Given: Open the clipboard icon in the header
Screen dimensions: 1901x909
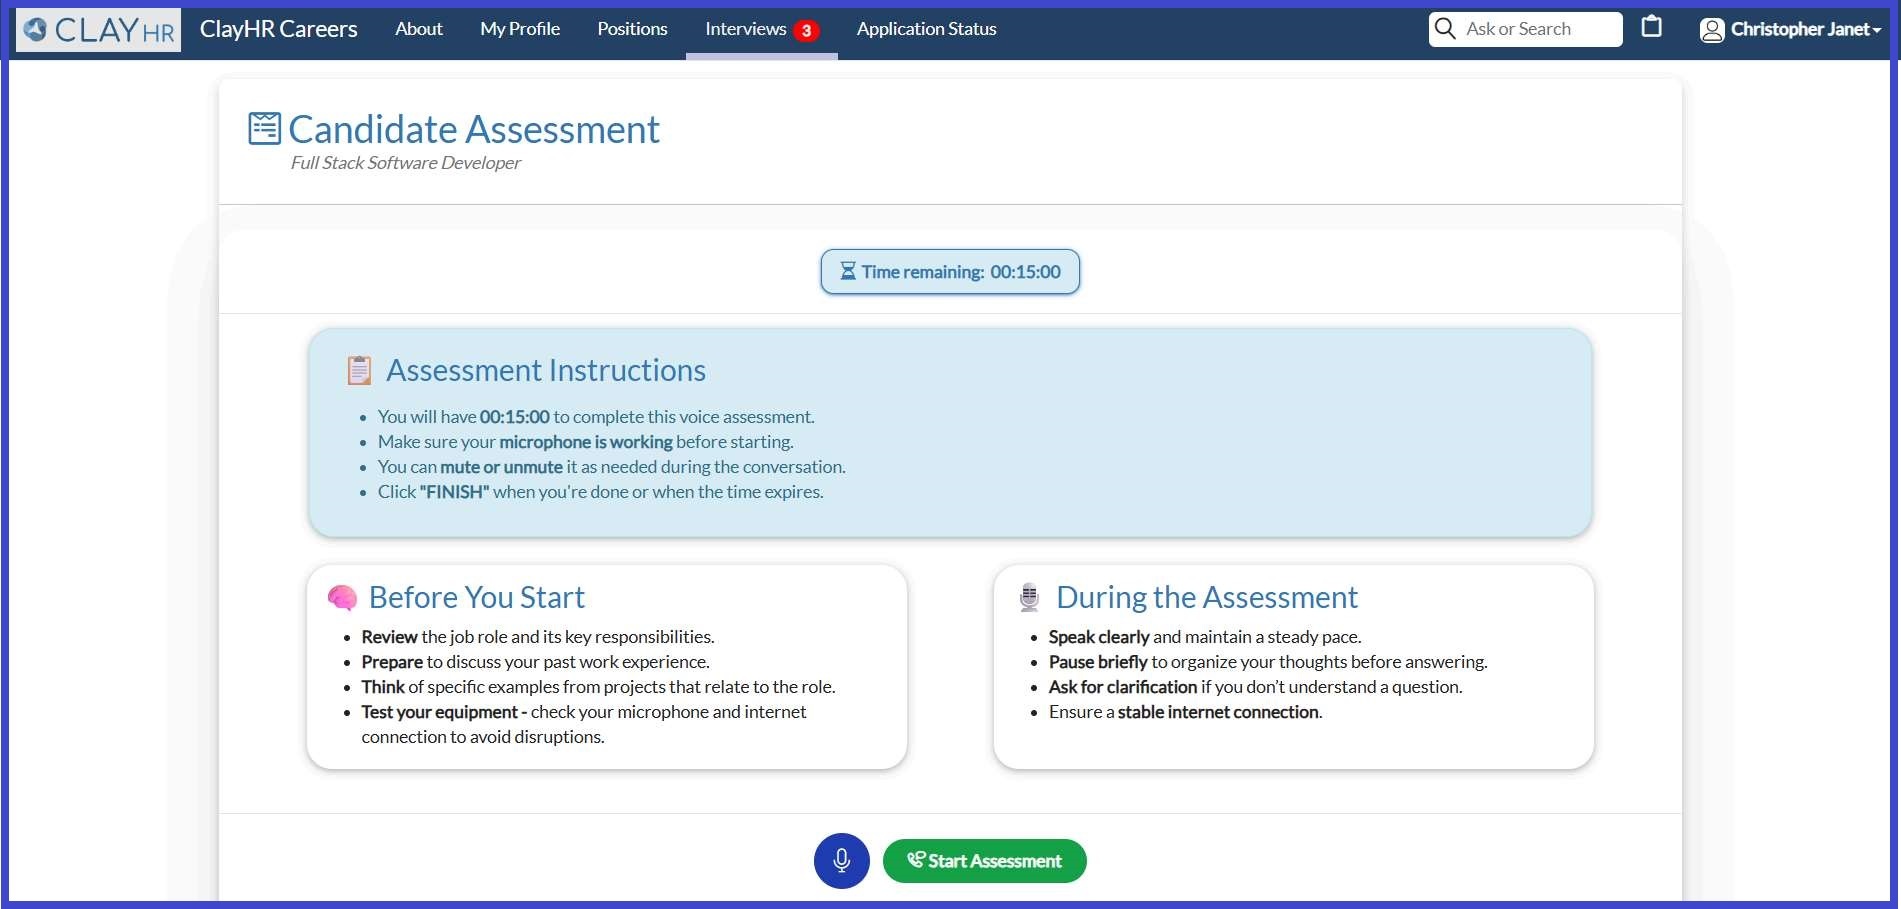Looking at the screenshot, I should coord(1652,27).
